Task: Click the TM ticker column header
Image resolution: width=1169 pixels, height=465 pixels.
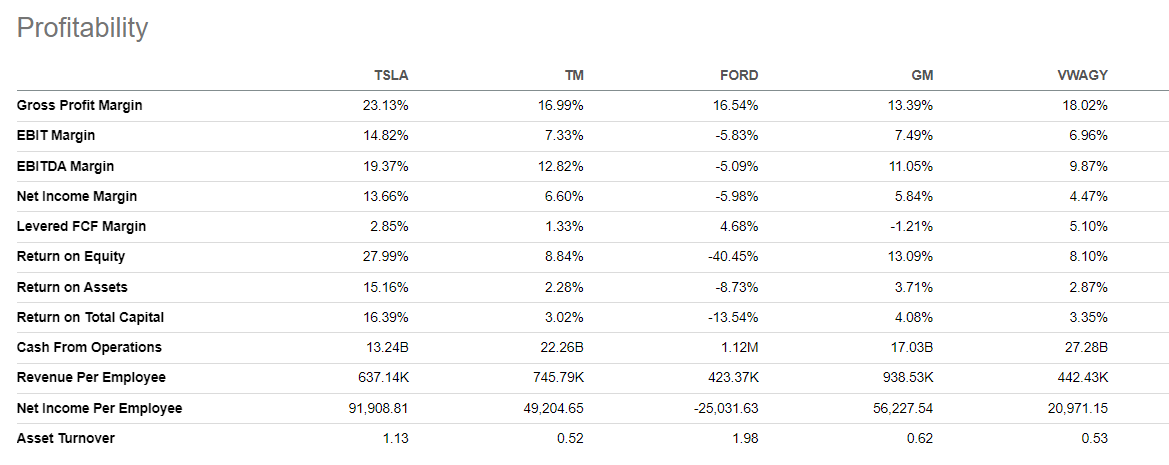Action: pyautogui.click(x=574, y=75)
